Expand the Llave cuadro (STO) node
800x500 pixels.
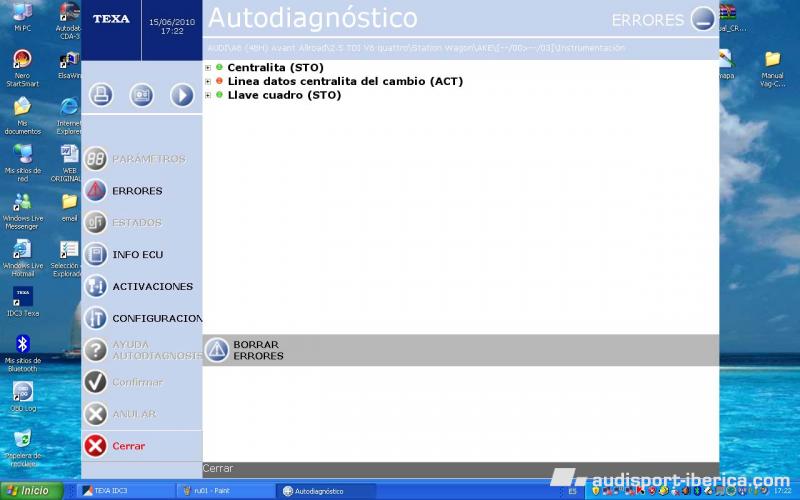pyautogui.click(x=208, y=95)
